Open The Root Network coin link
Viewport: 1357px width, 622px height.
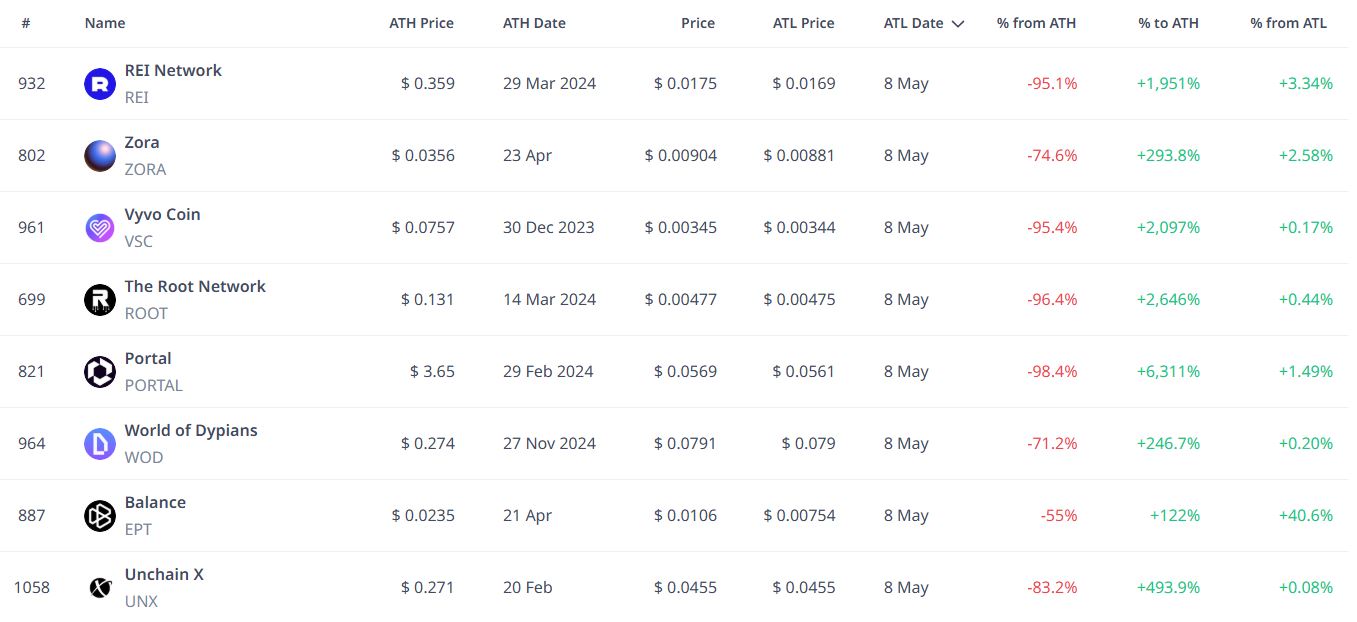[x=195, y=287]
